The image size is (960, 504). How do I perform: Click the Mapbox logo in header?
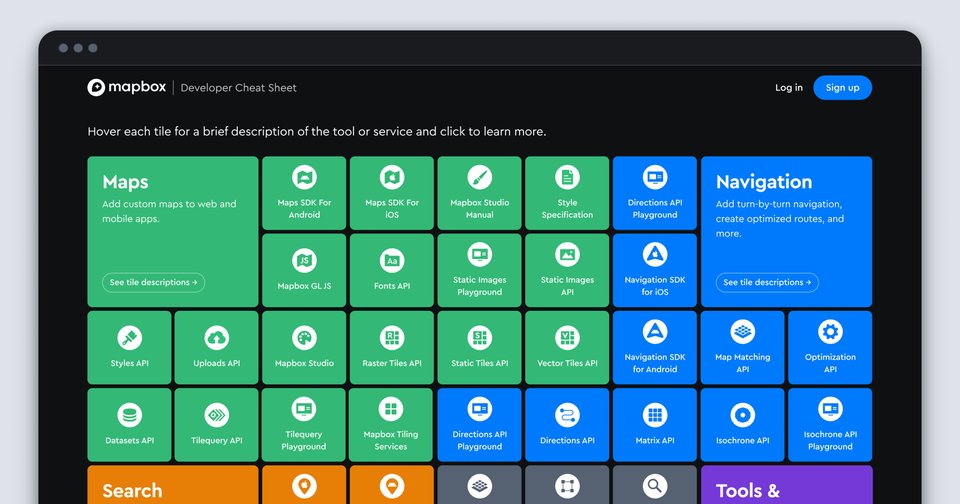tap(129, 88)
